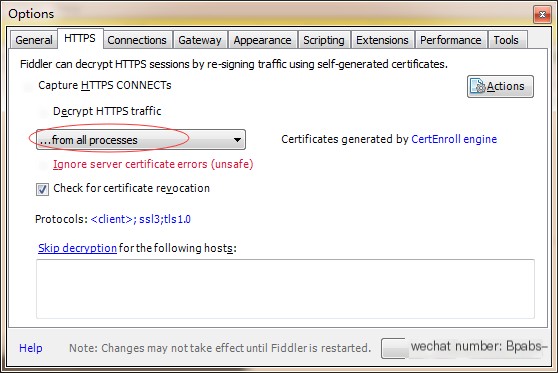Viewport: 558px width, 373px height.
Task: Enable Decrypt HTTPS traffic checkbox
Action: pyautogui.click(x=43, y=112)
